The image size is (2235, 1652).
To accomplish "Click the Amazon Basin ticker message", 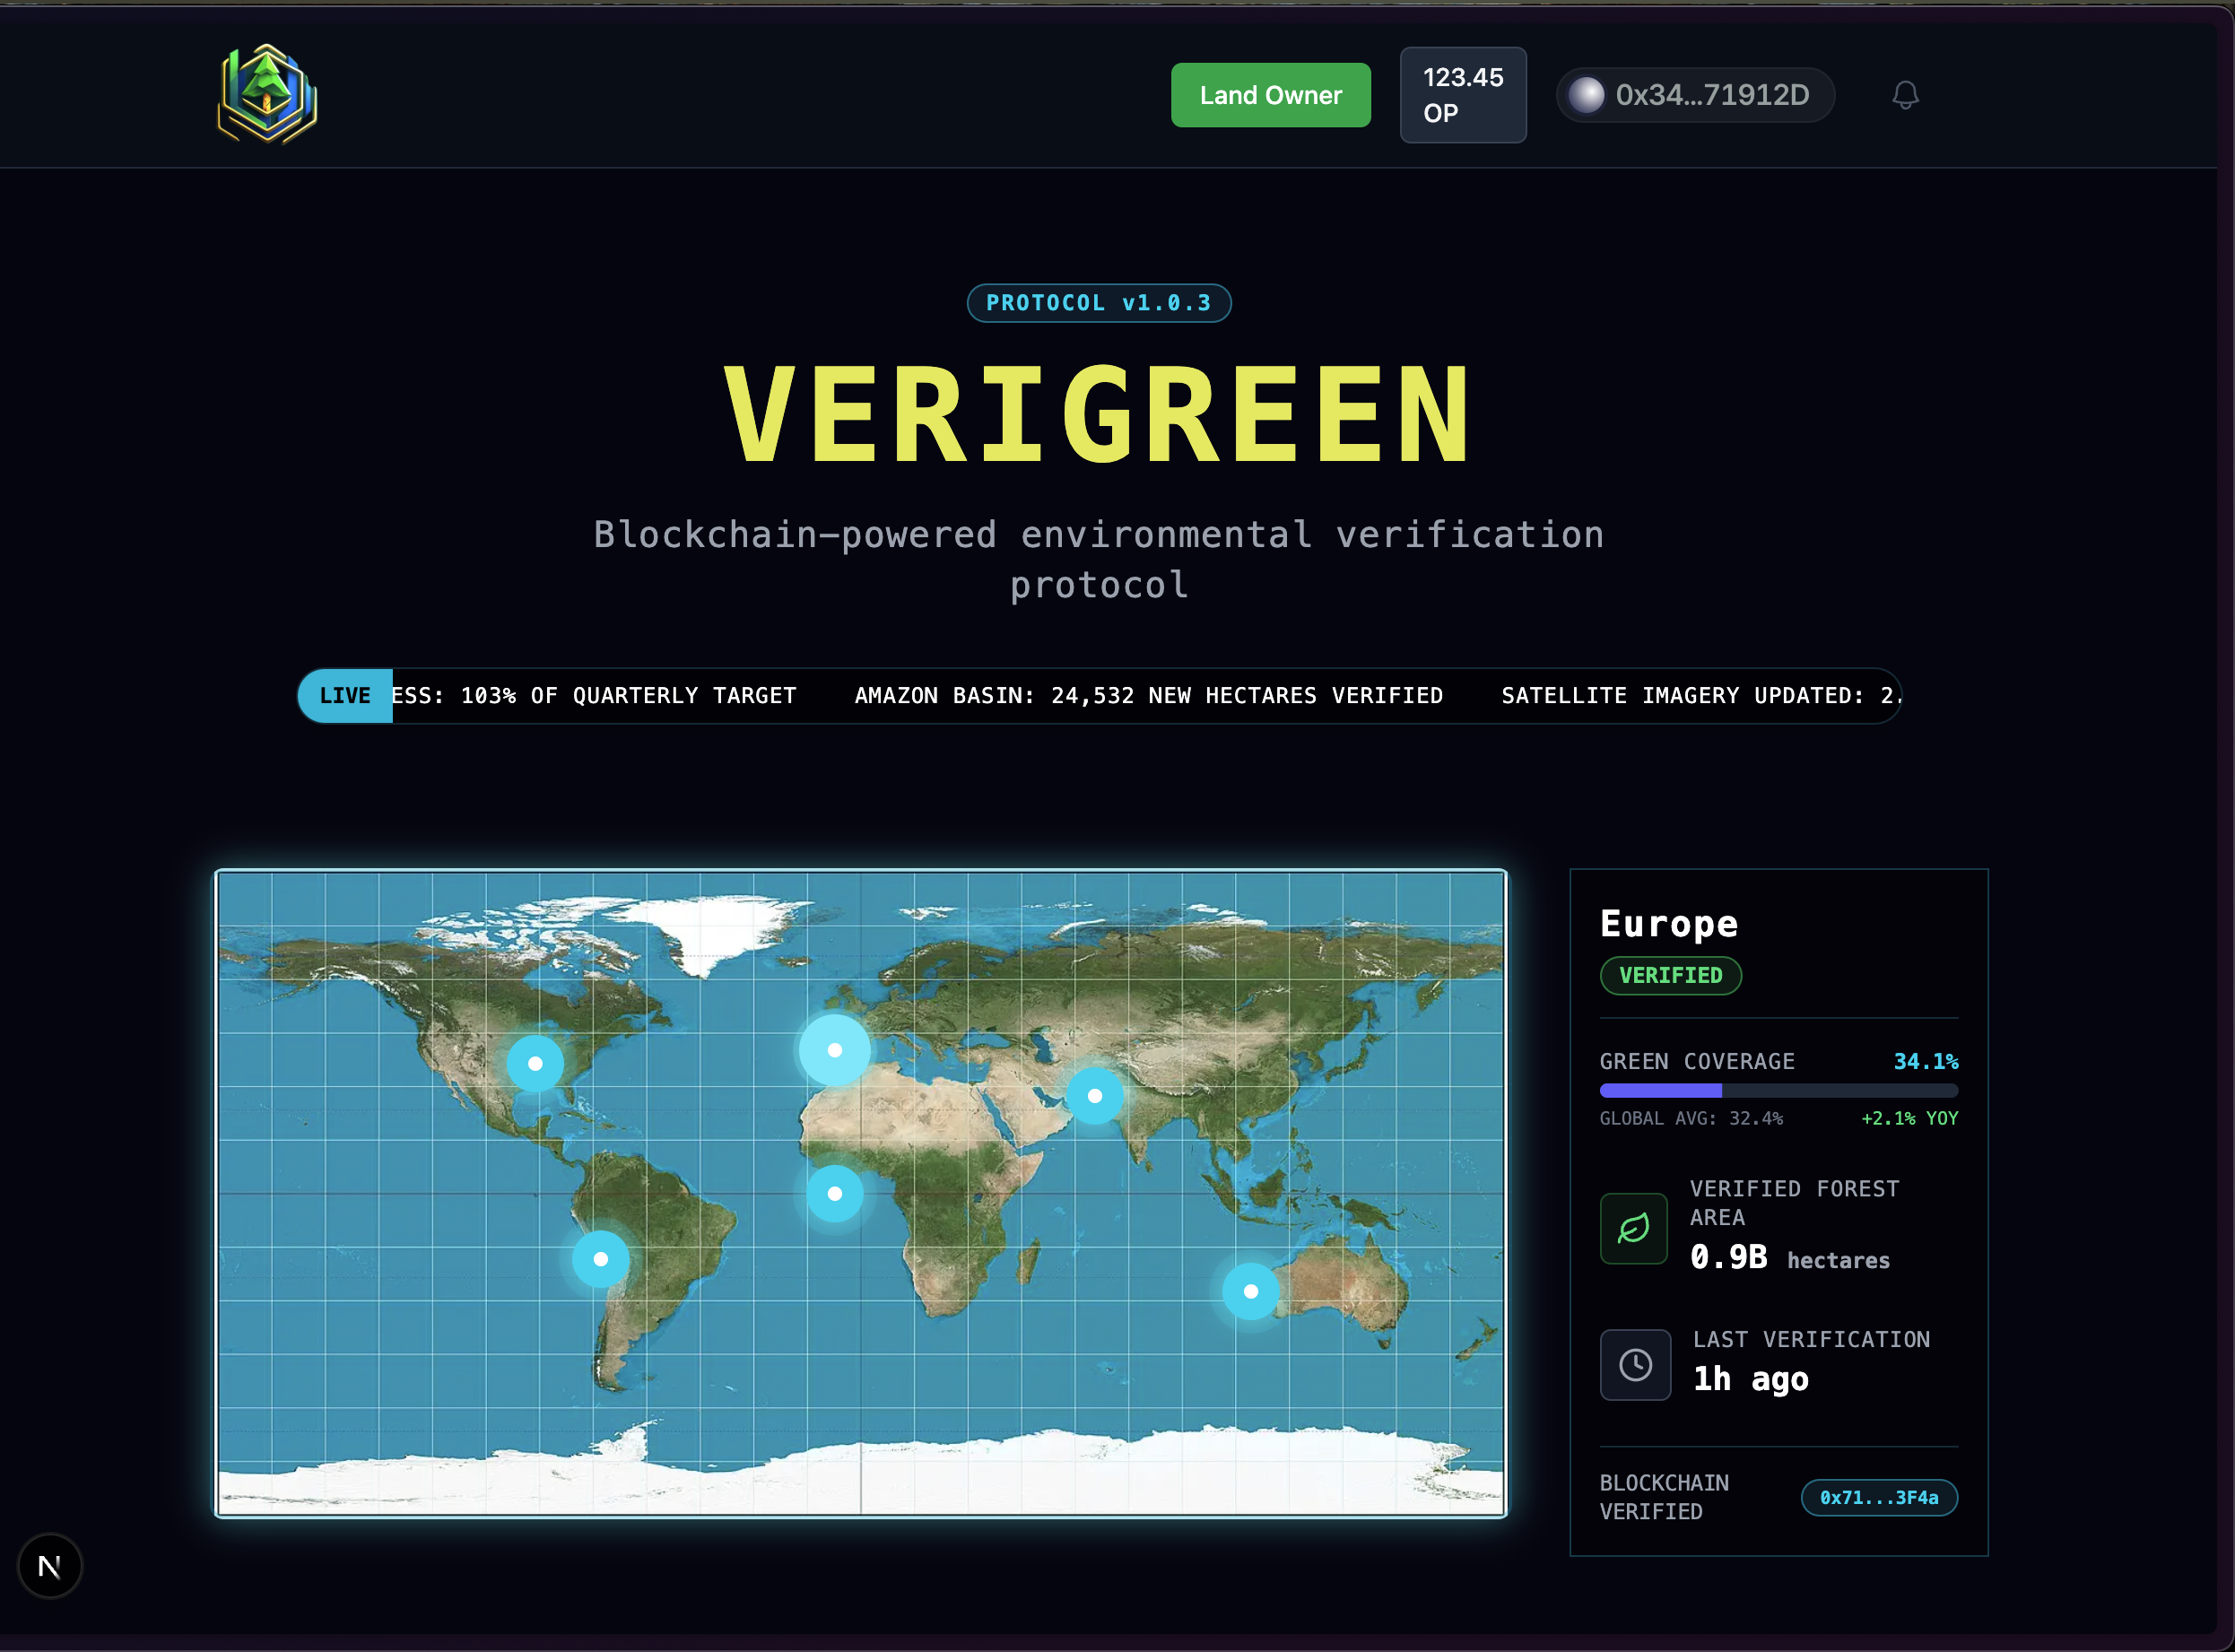I will (x=1147, y=695).
